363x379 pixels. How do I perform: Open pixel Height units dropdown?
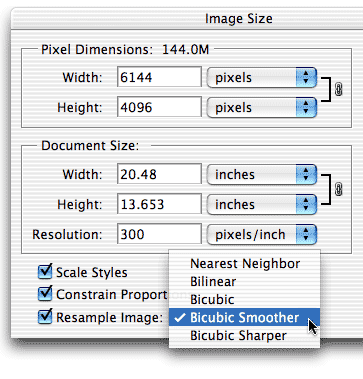pos(262,108)
